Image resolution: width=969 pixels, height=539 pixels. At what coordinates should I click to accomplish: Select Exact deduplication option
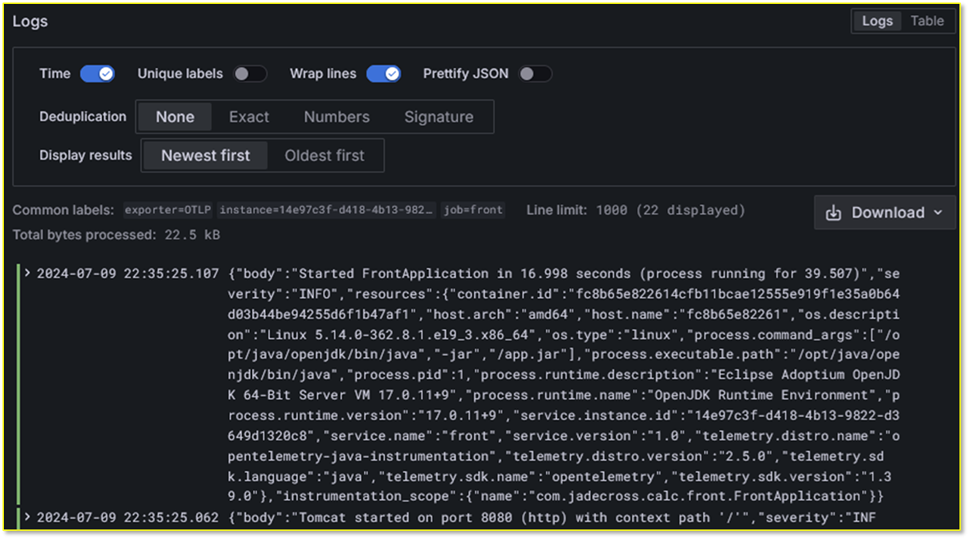pyautogui.click(x=249, y=117)
